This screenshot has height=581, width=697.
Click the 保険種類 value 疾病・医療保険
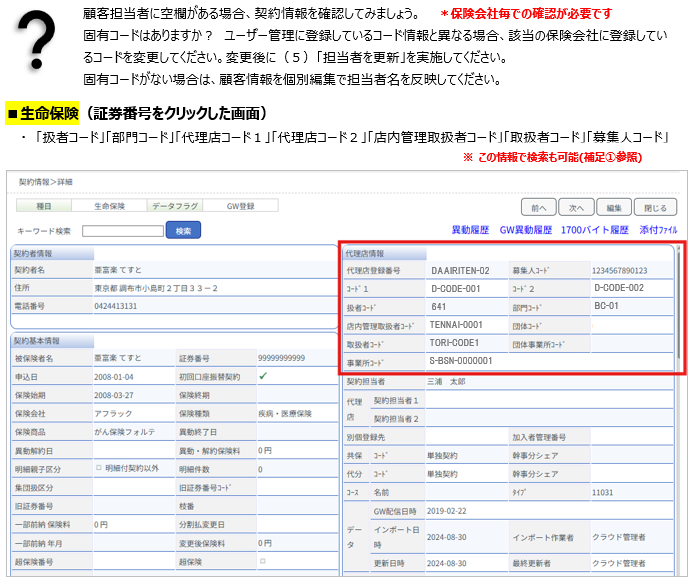pos(284,413)
